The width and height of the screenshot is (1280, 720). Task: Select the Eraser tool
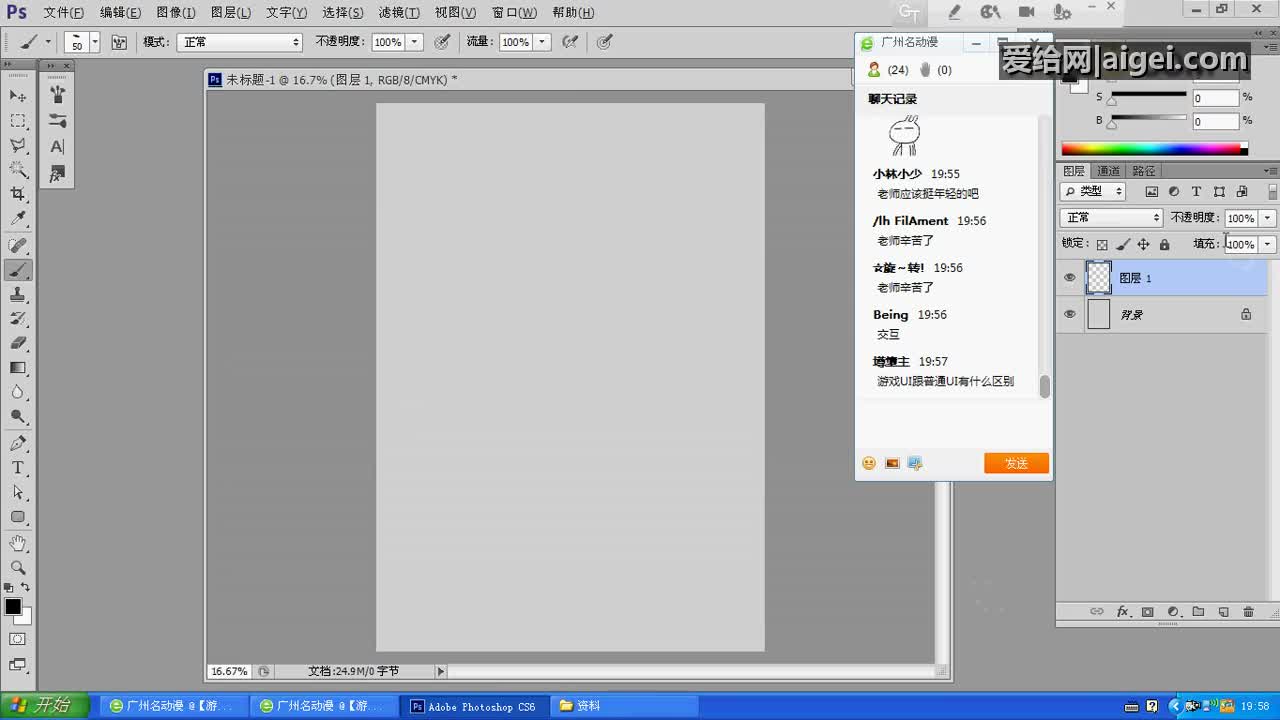point(18,343)
